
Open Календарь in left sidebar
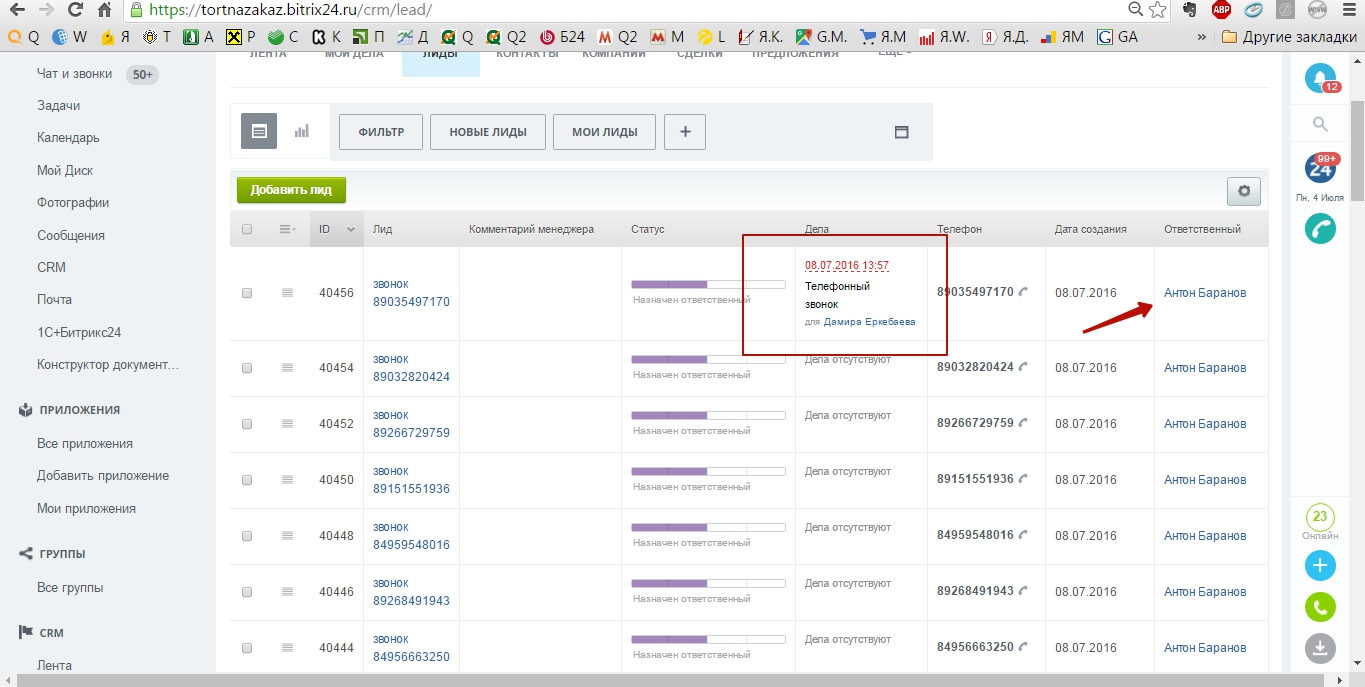click(x=68, y=138)
